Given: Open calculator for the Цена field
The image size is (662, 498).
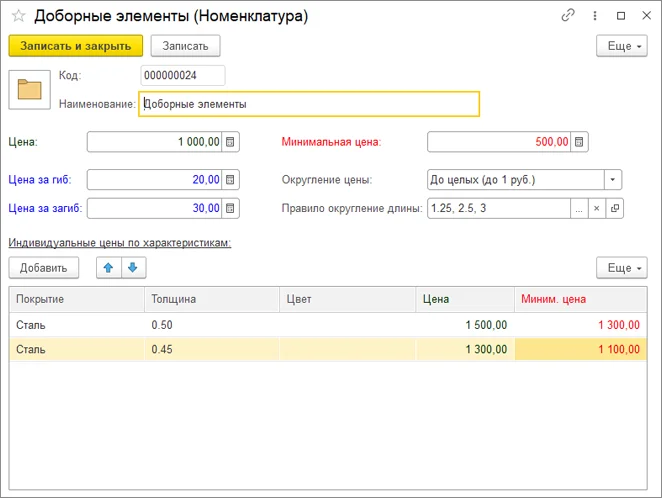Looking at the screenshot, I should [x=230, y=142].
